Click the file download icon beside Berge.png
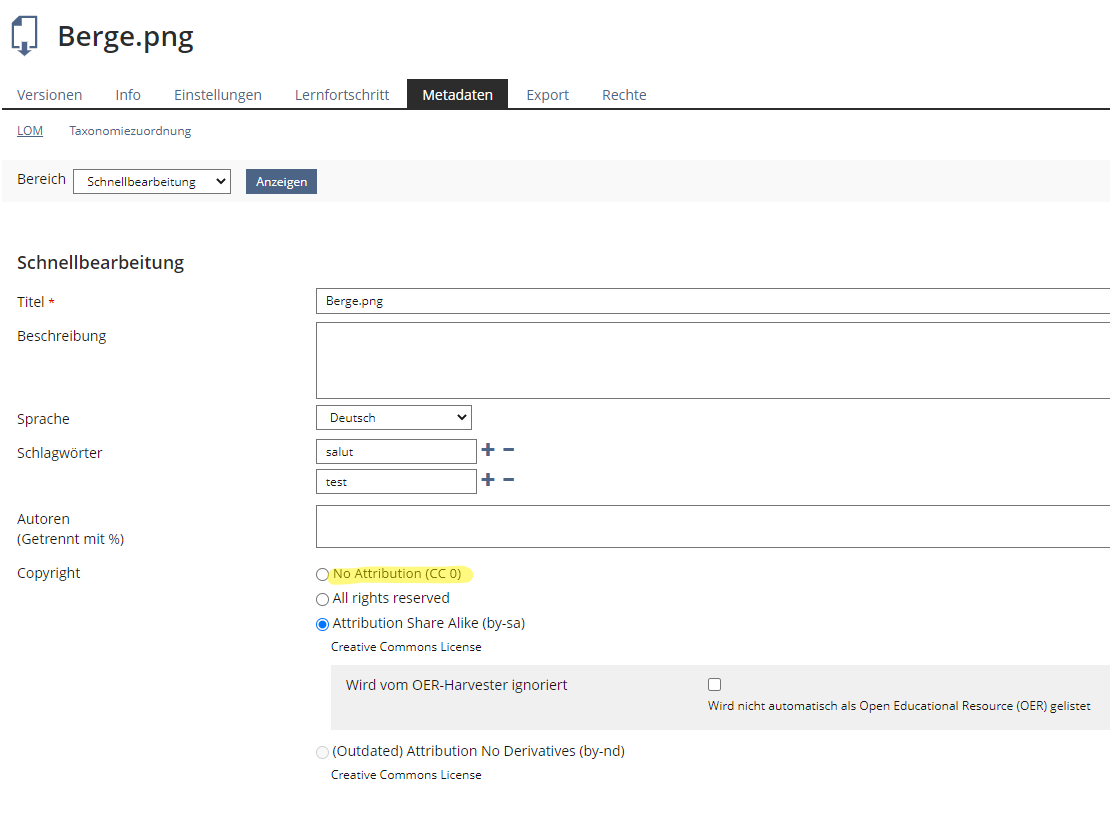The width and height of the screenshot is (1110, 816). tap(24, 36)
